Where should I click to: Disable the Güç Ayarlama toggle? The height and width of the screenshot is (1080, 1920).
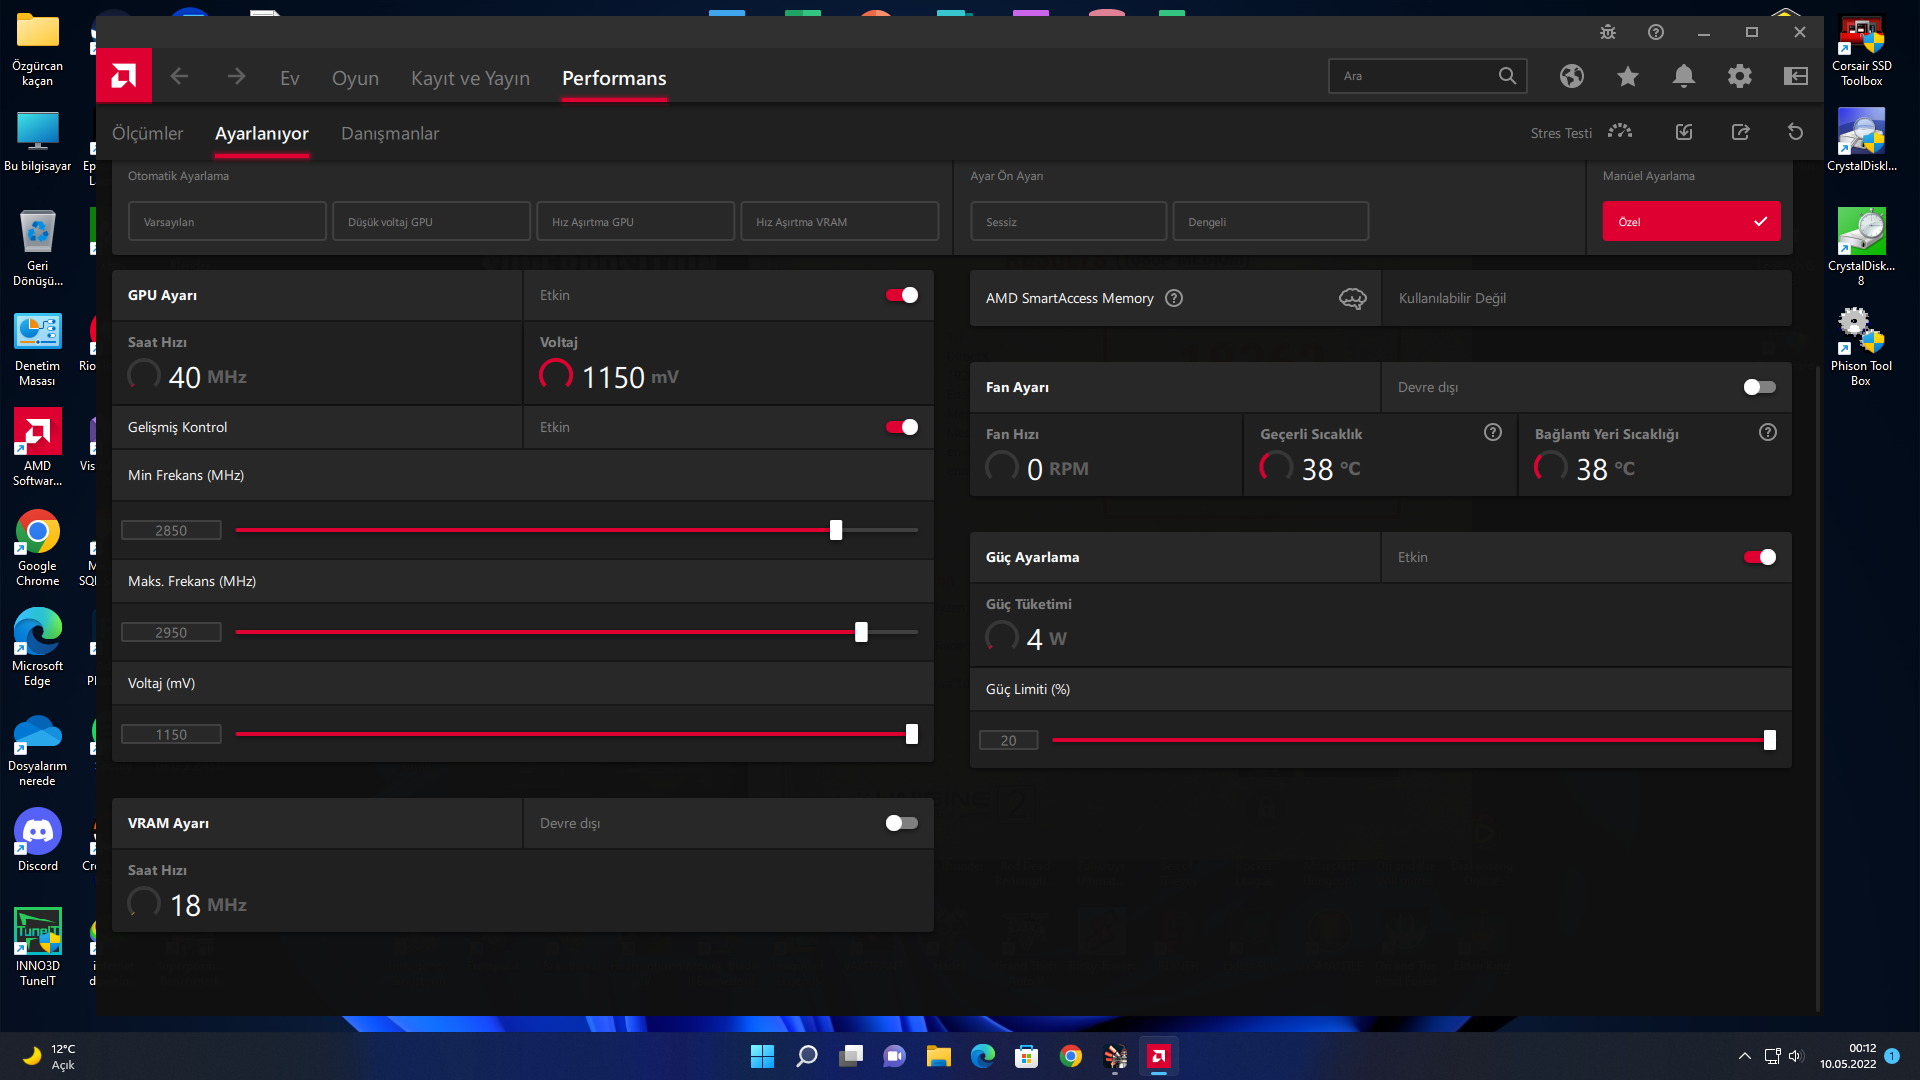pos(1759,557)
